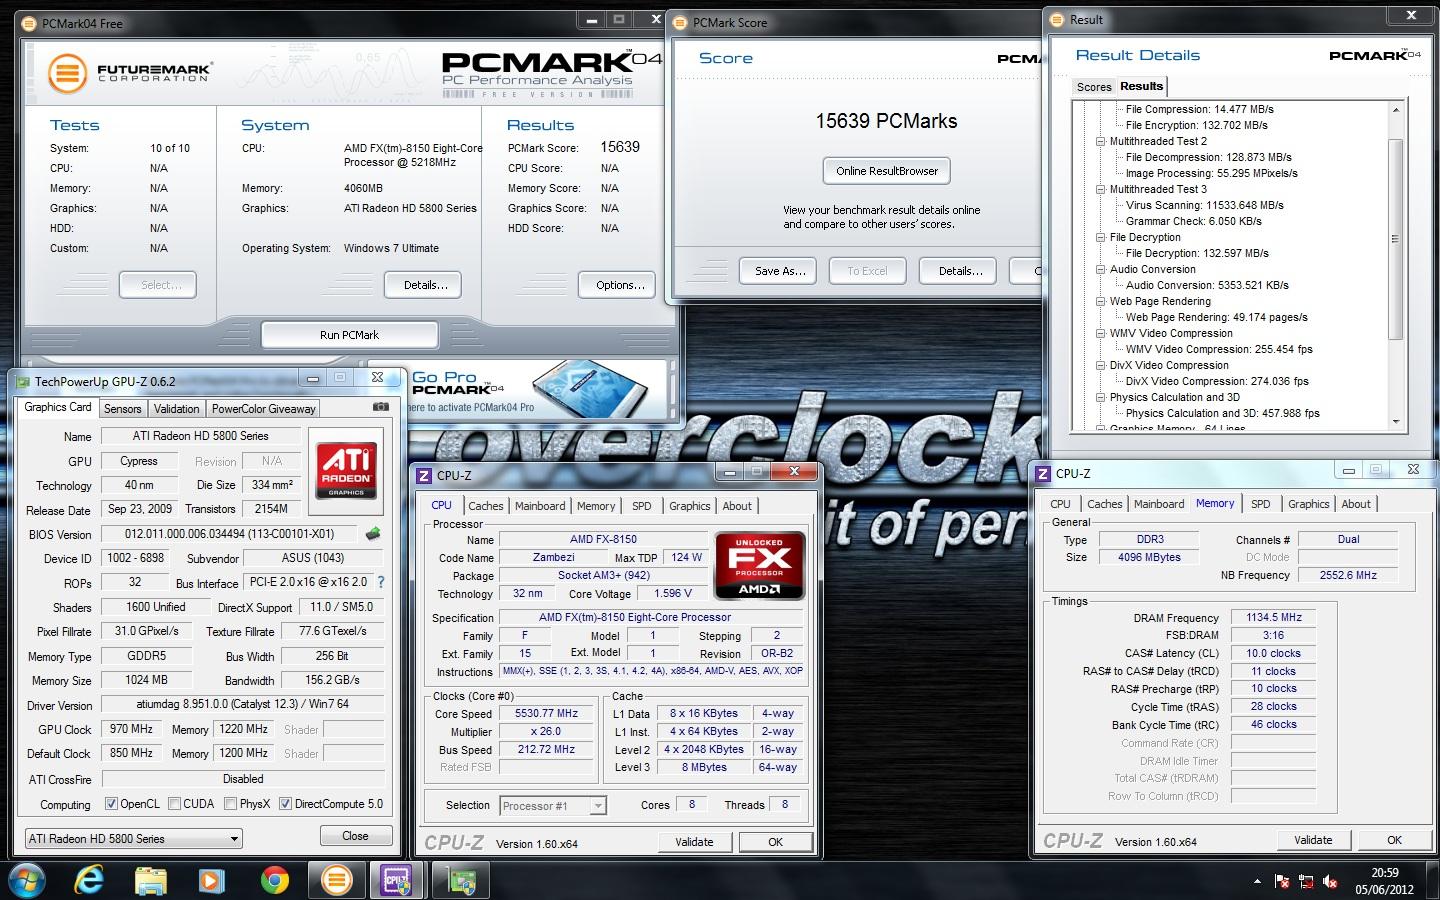Click the GPU-Z BIOS save chip icon

(x=373, y=533)
